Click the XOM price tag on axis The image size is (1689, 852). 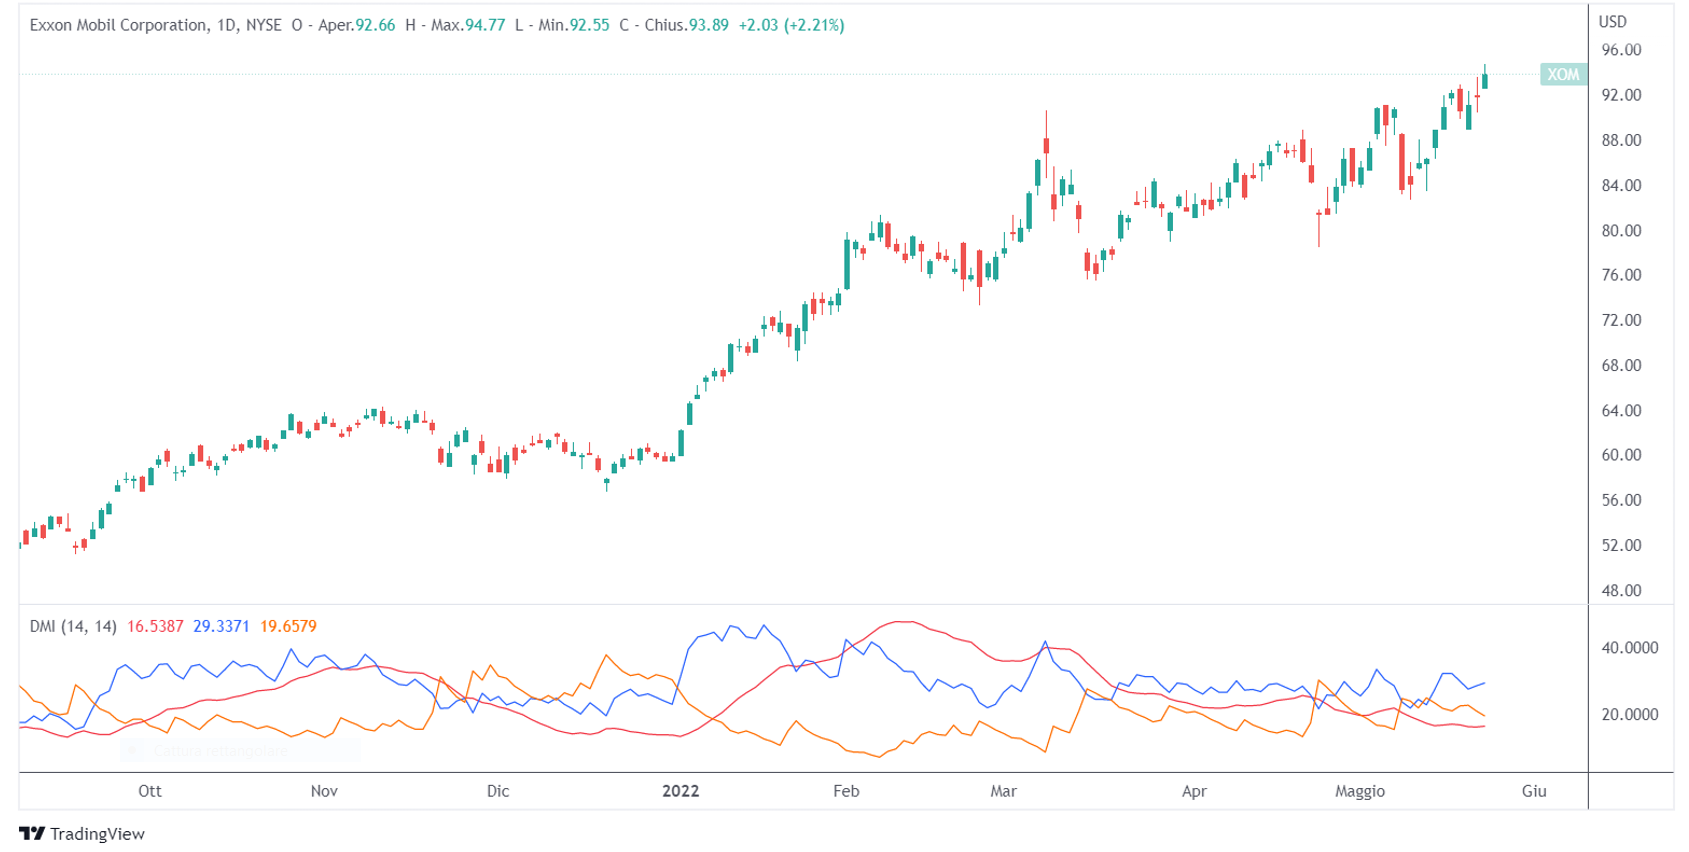(x=1562, y=74)
